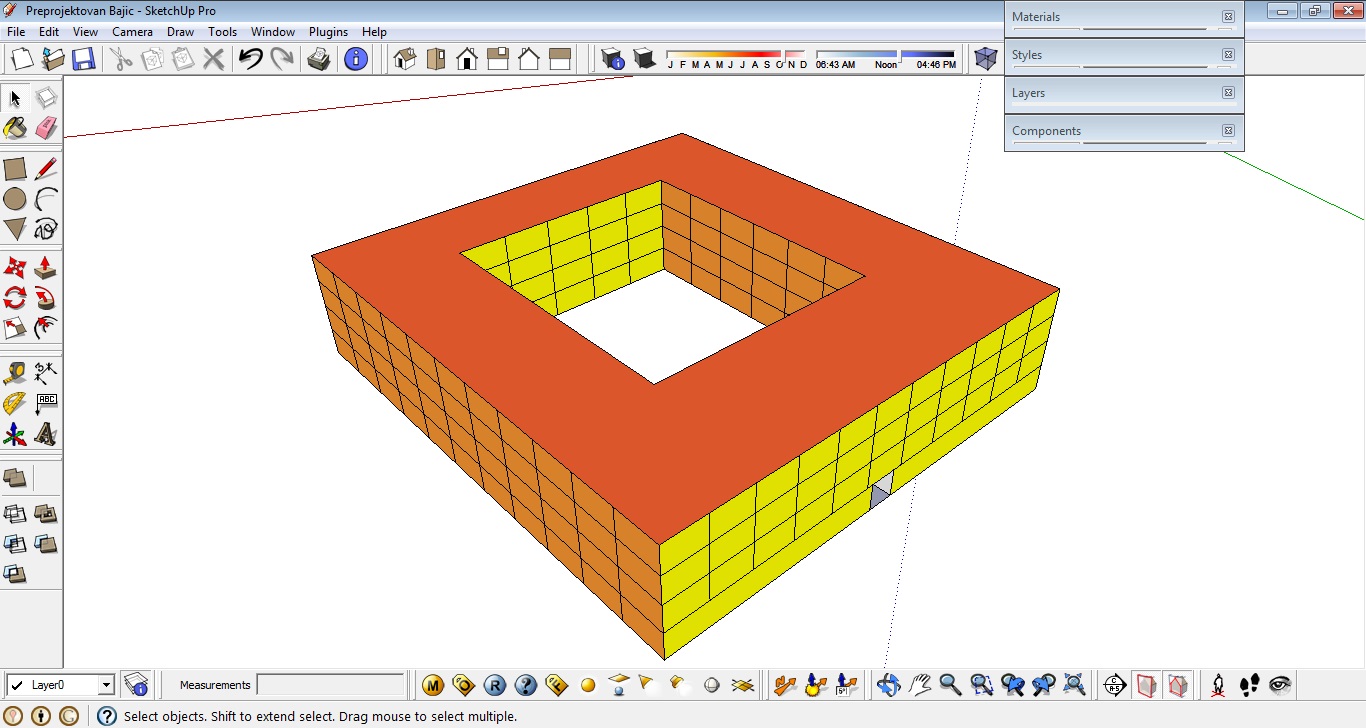Open Model Info blue icon

[356, 59]
